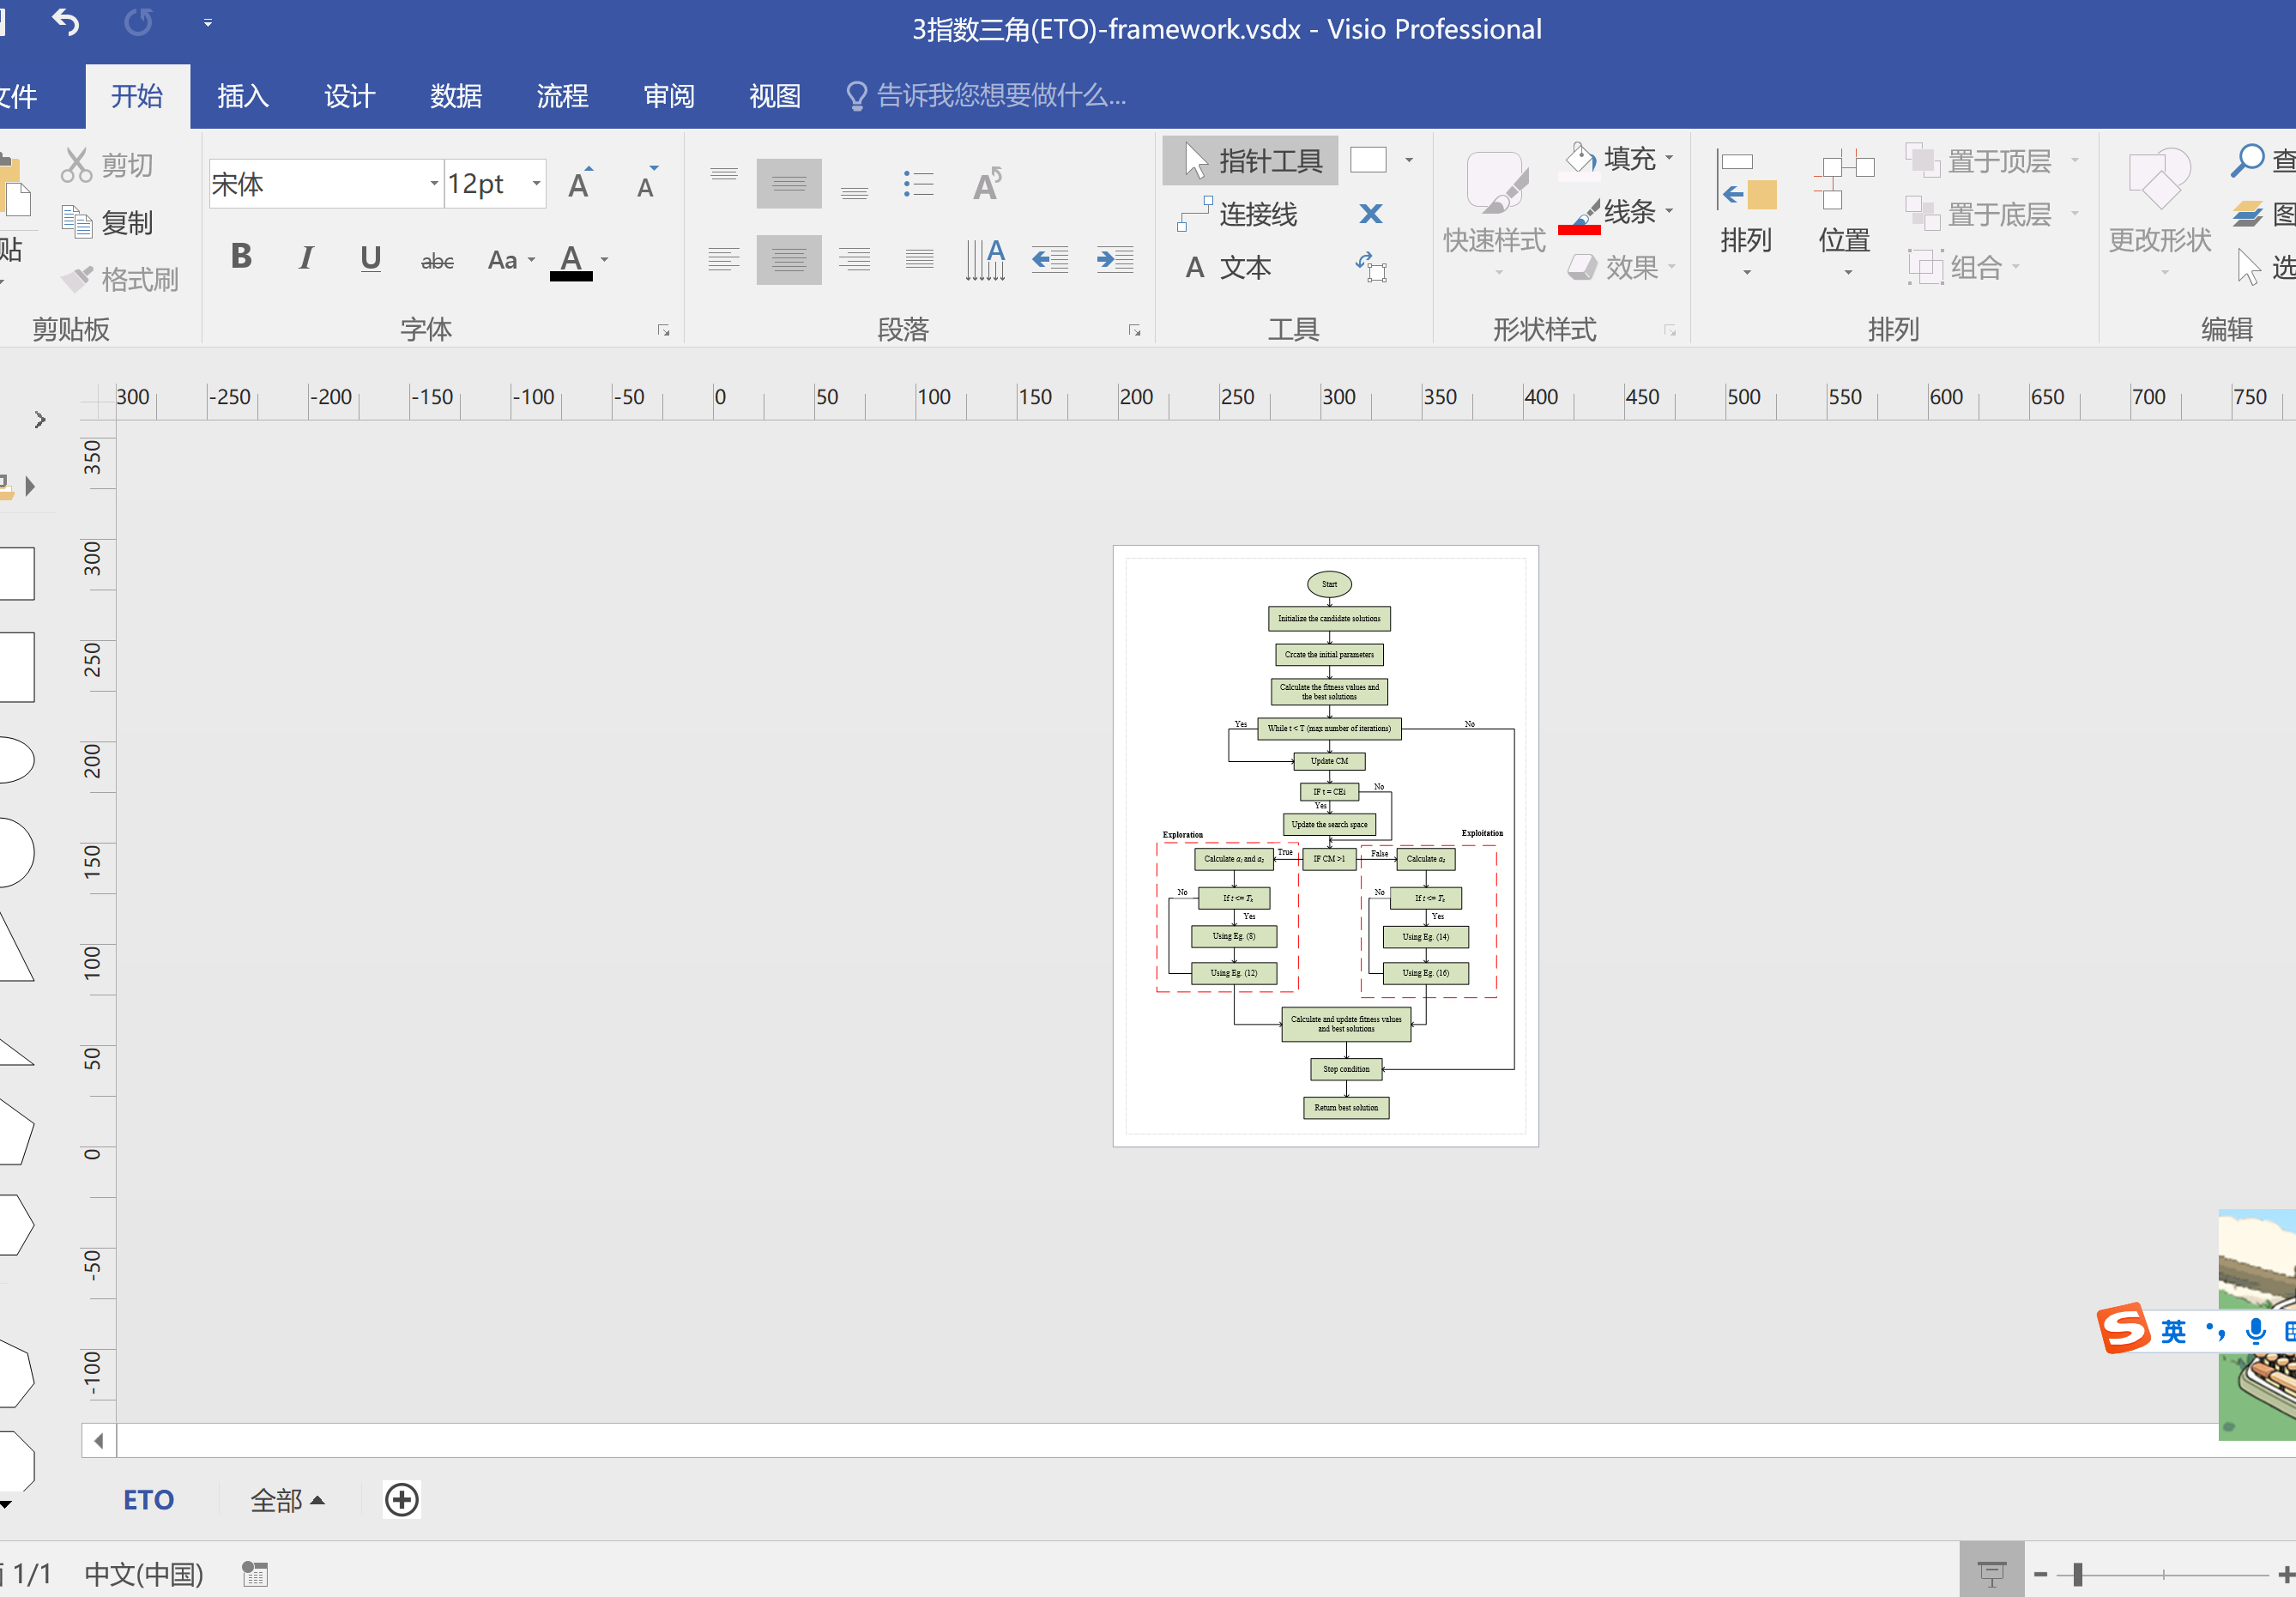Image resolution: width=2296 pixels, height=1597 pixels.
Task: Toggle Bold formatting
Action: pyautogui.click(x=241, y=258)
